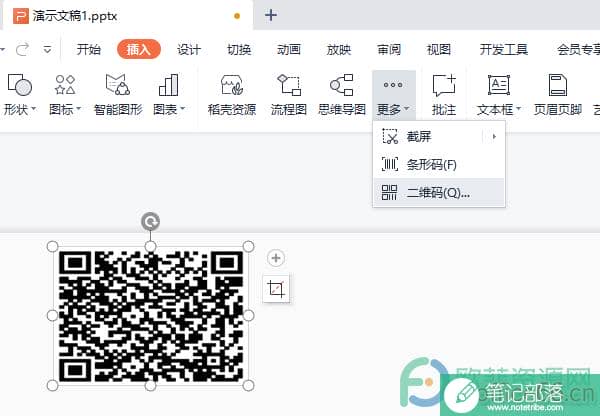Screen dimensions: 600x416
Task: Click the Shapes (形状) icon
Action: (x=20, y=85)
